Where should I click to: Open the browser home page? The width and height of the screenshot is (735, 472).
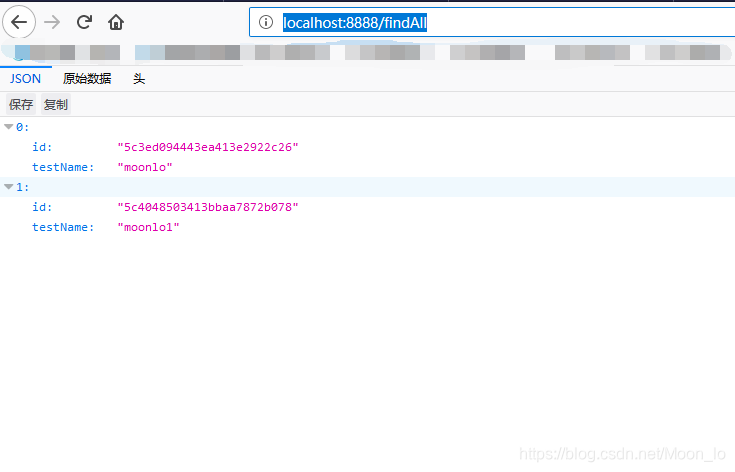pyautogui.click(x=116, y=22)
